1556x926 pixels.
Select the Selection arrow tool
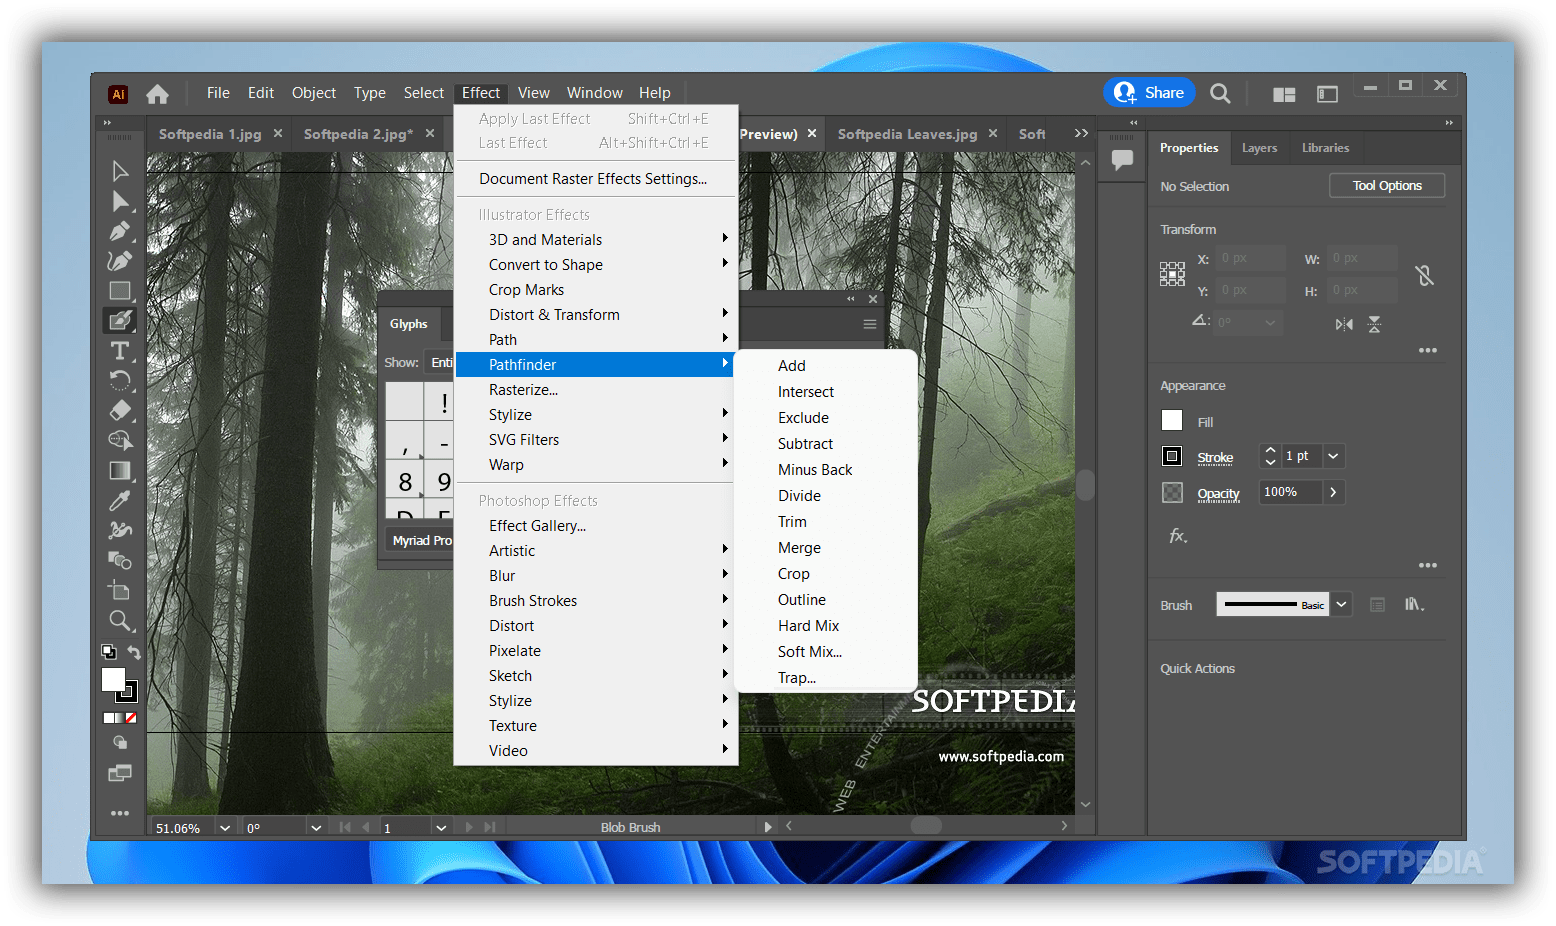(120, 171)
